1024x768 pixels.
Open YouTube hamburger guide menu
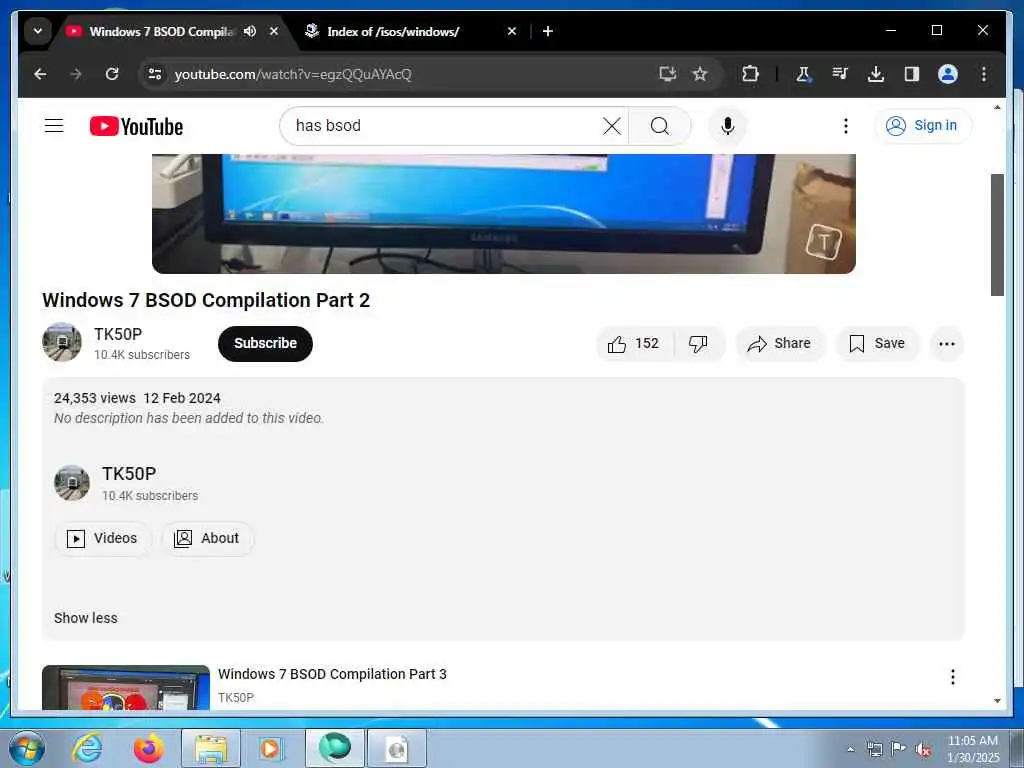coord(54,125)
